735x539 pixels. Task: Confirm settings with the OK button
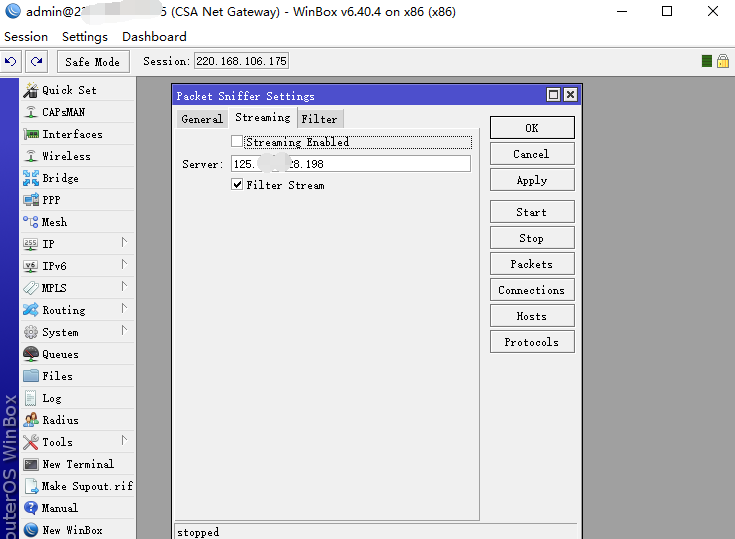click(532, 128)
